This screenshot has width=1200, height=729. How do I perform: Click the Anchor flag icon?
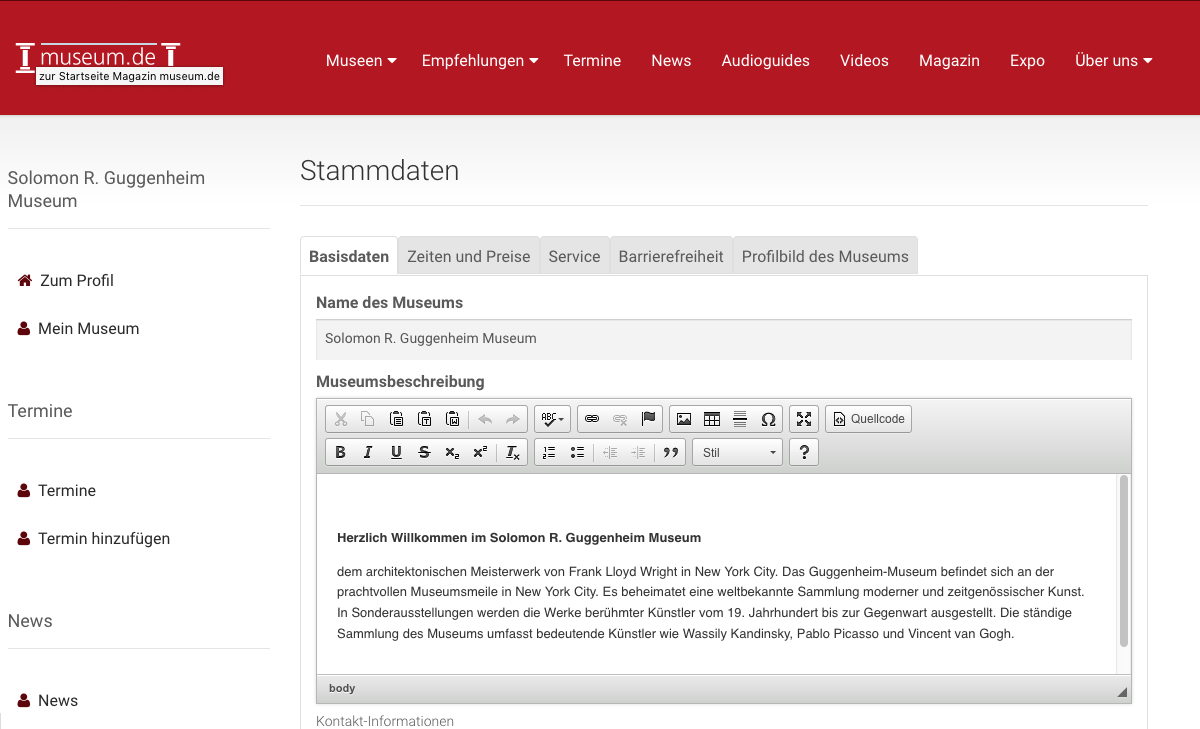(x=648, y=419)
